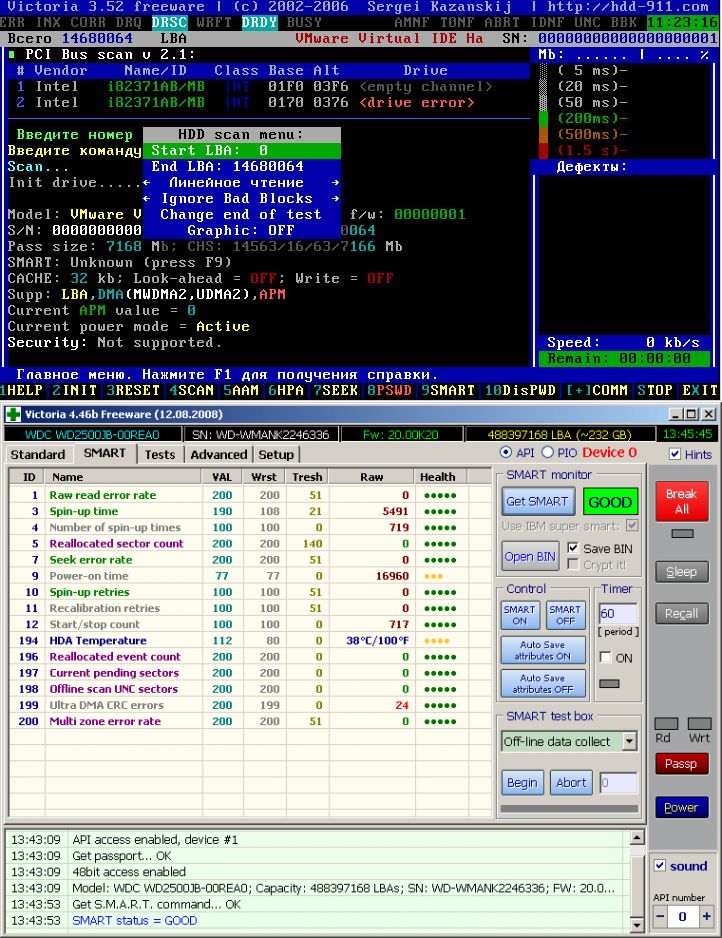
Task: Click the 7SEEK function key label
Action: tap(336, 390)
